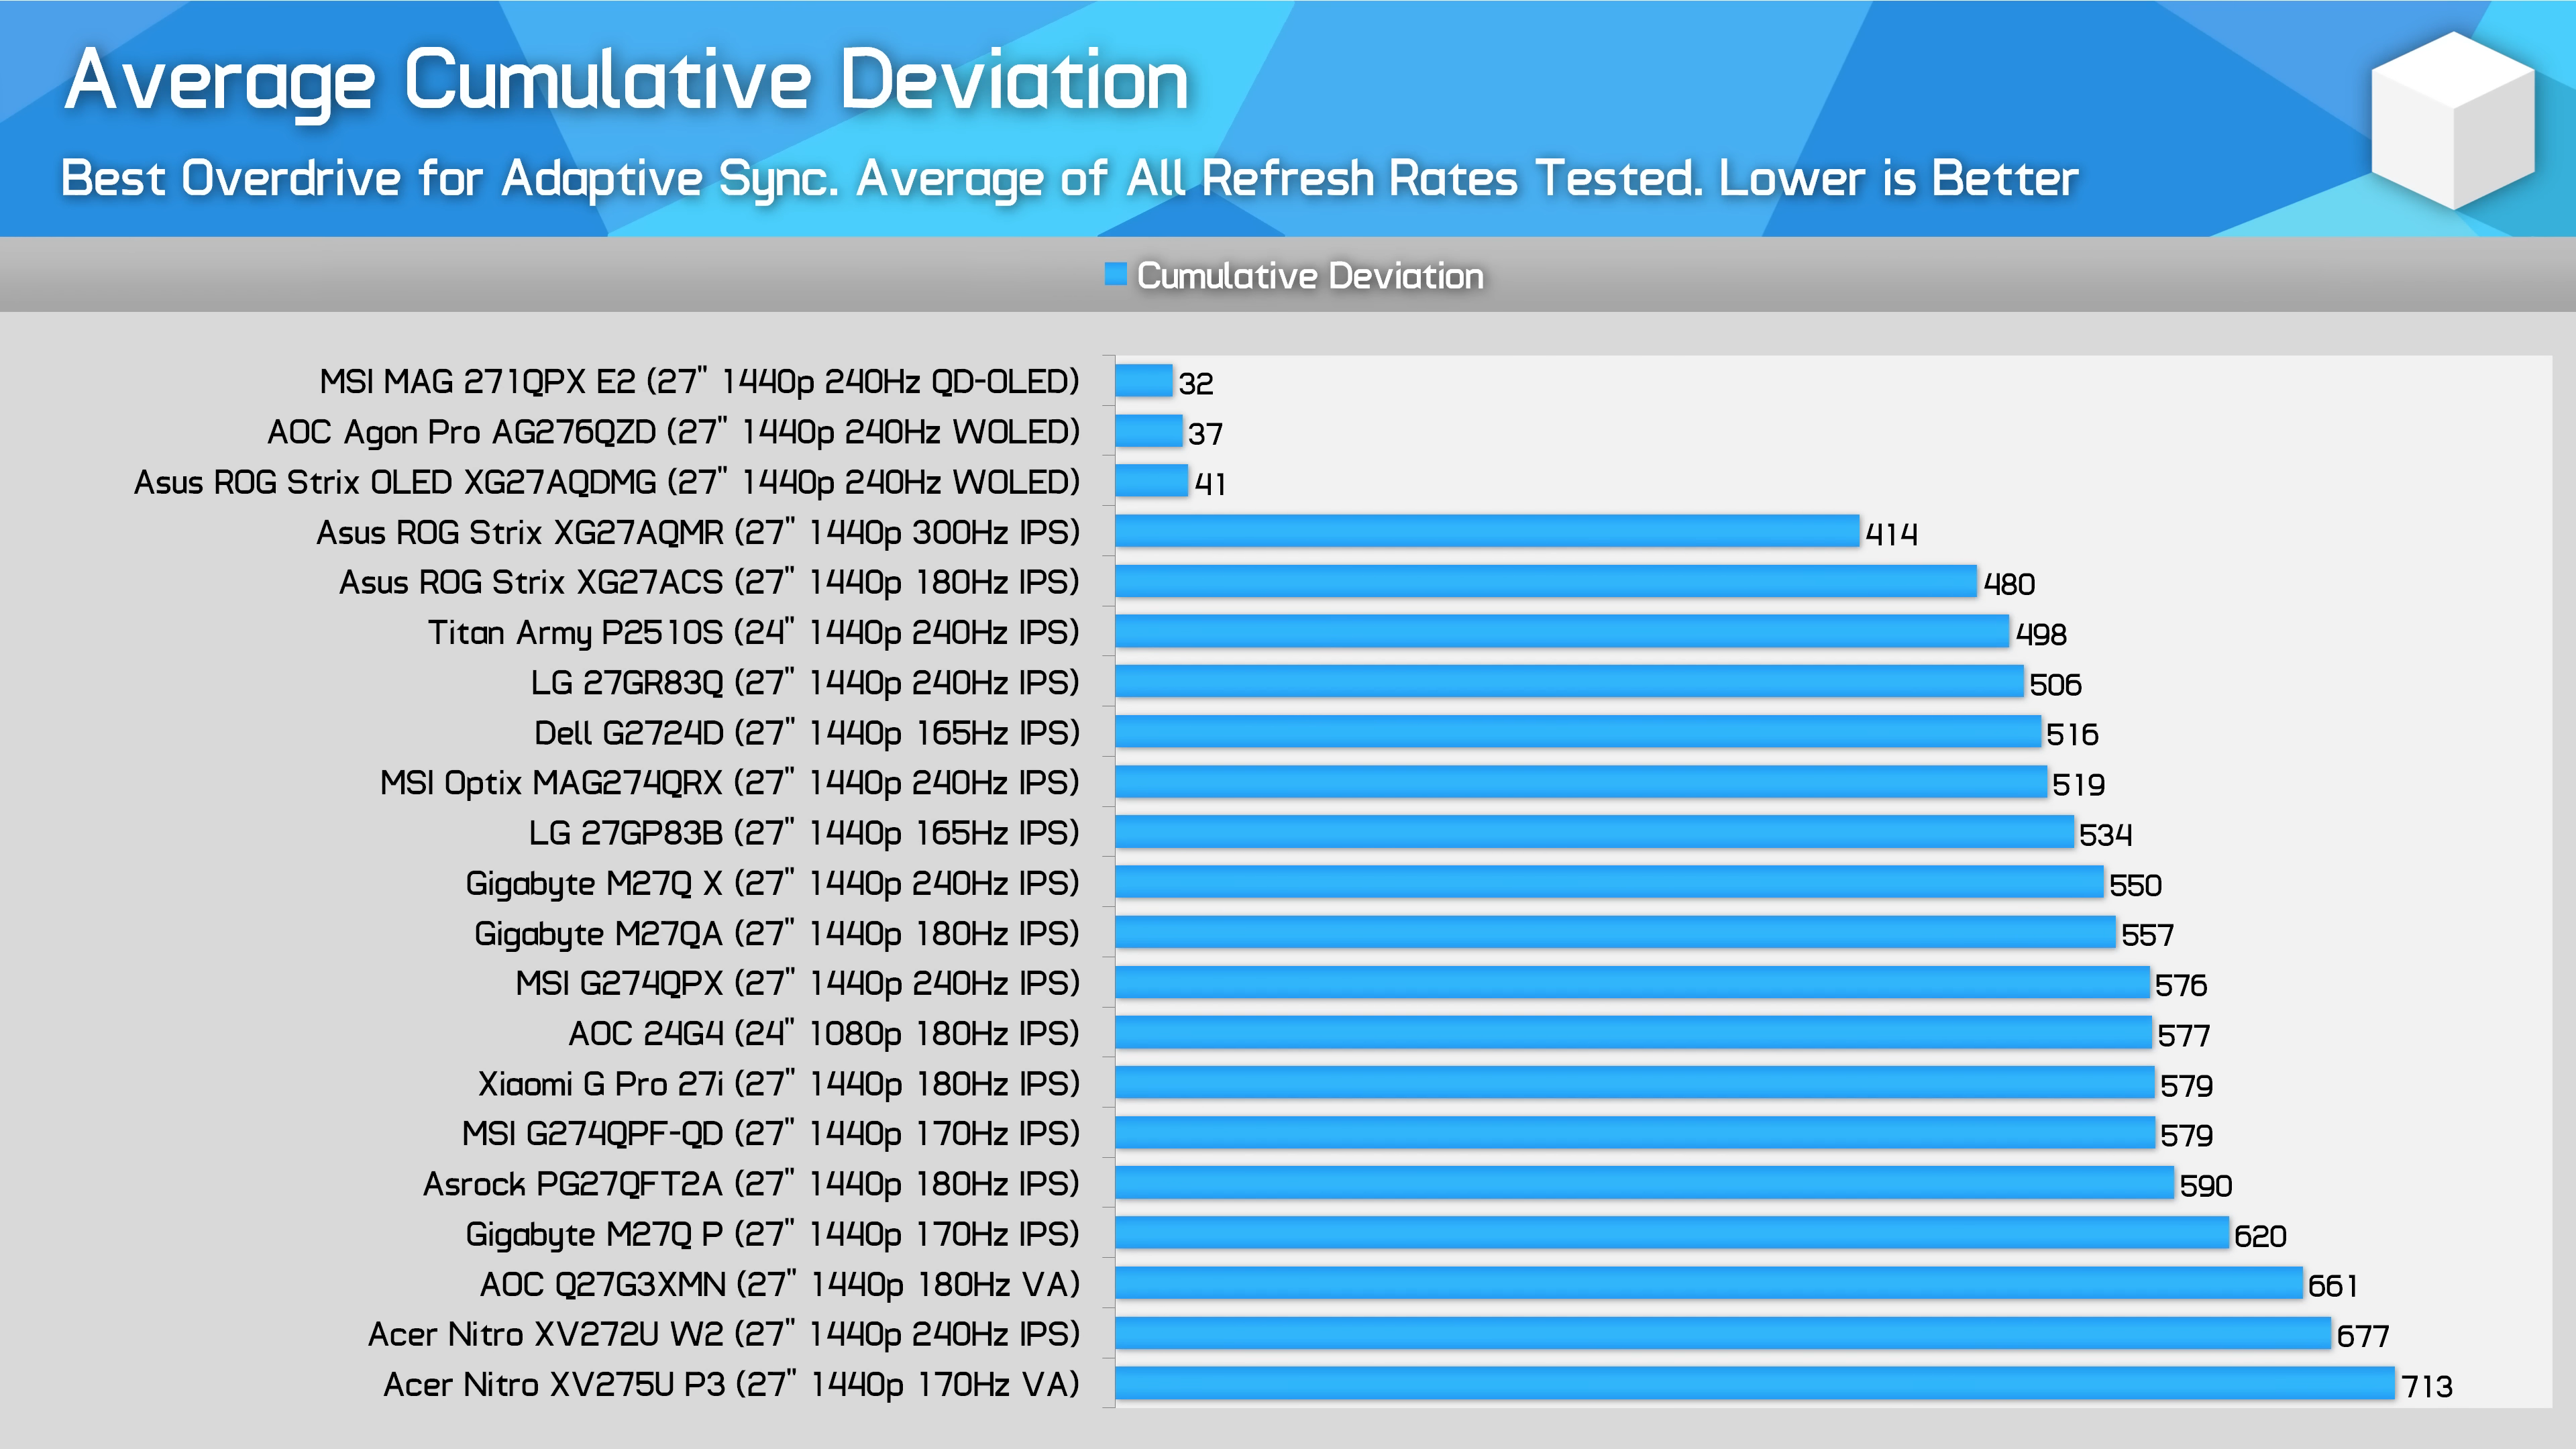Select the Gigabyte M27QA label
The image size is (2576, 1449).
coord(777,933)
